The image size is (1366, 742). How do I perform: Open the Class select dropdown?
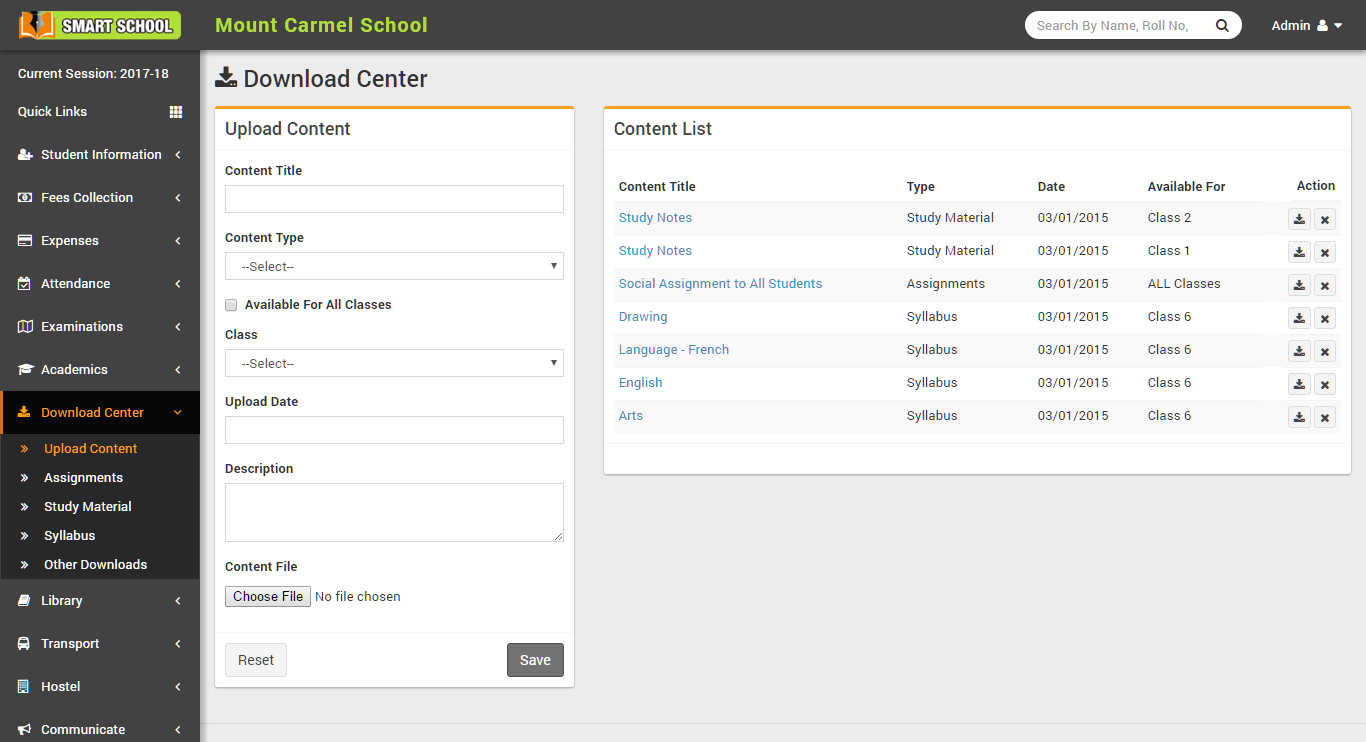point(394,363)
